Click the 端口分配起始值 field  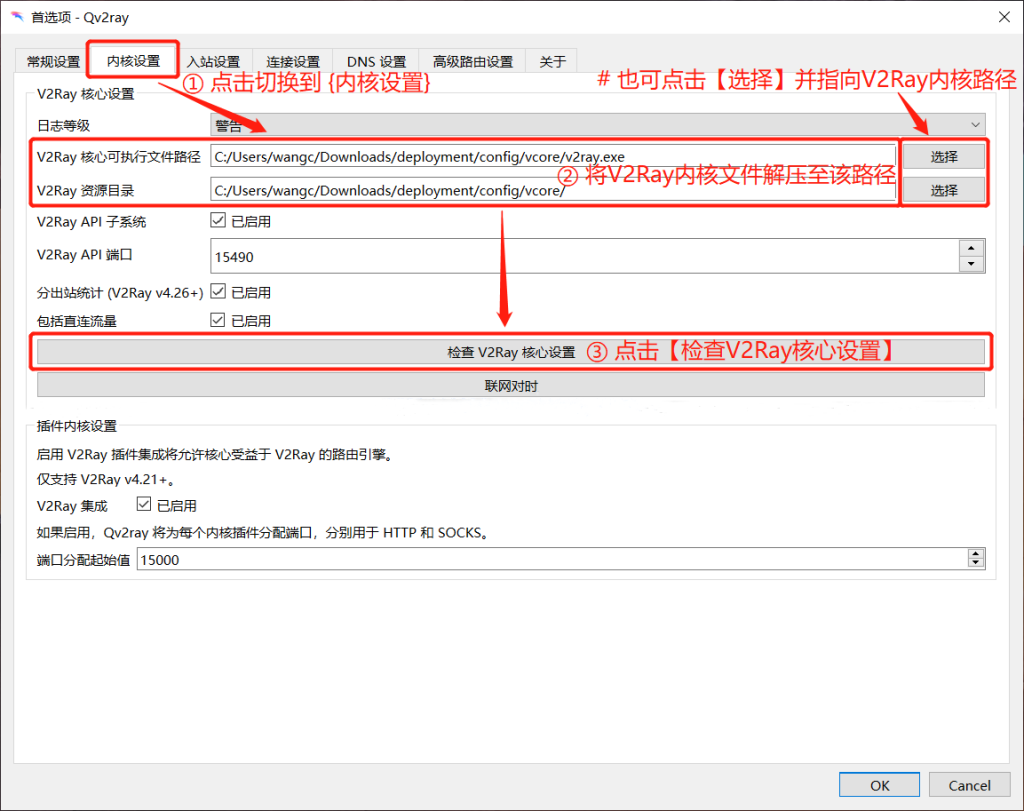552,560
